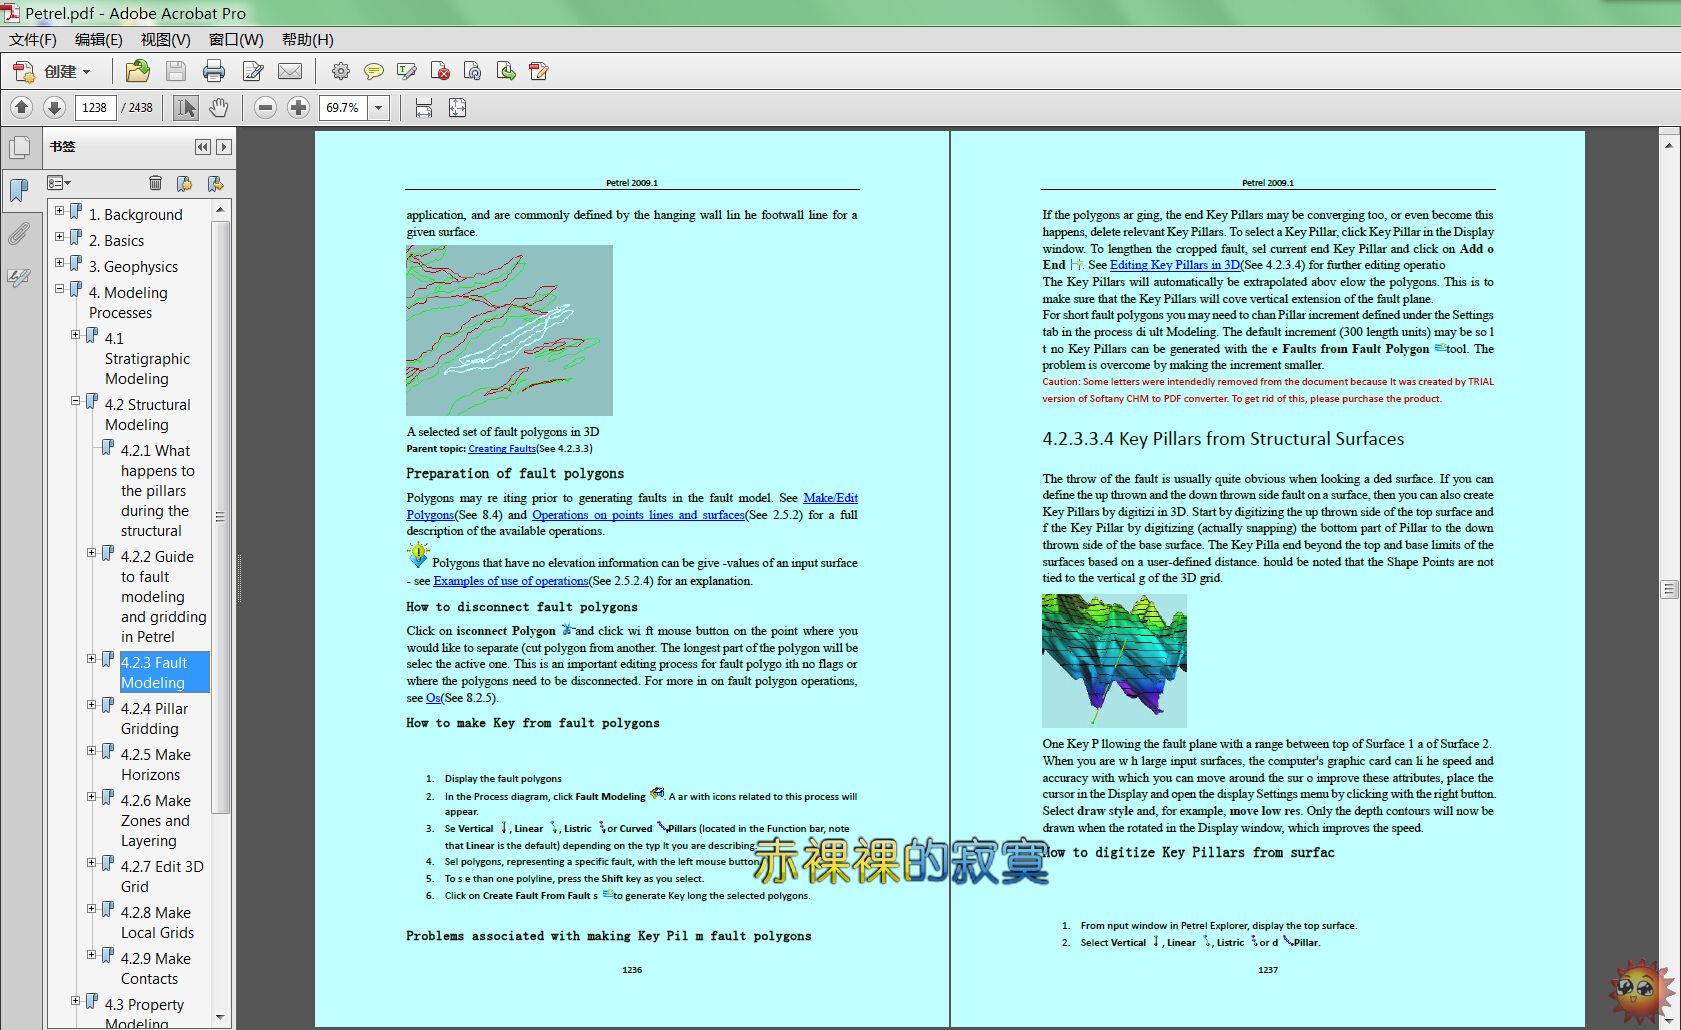
Task: Expand the 2. Basics bookmark
Action: coord(59,237)
